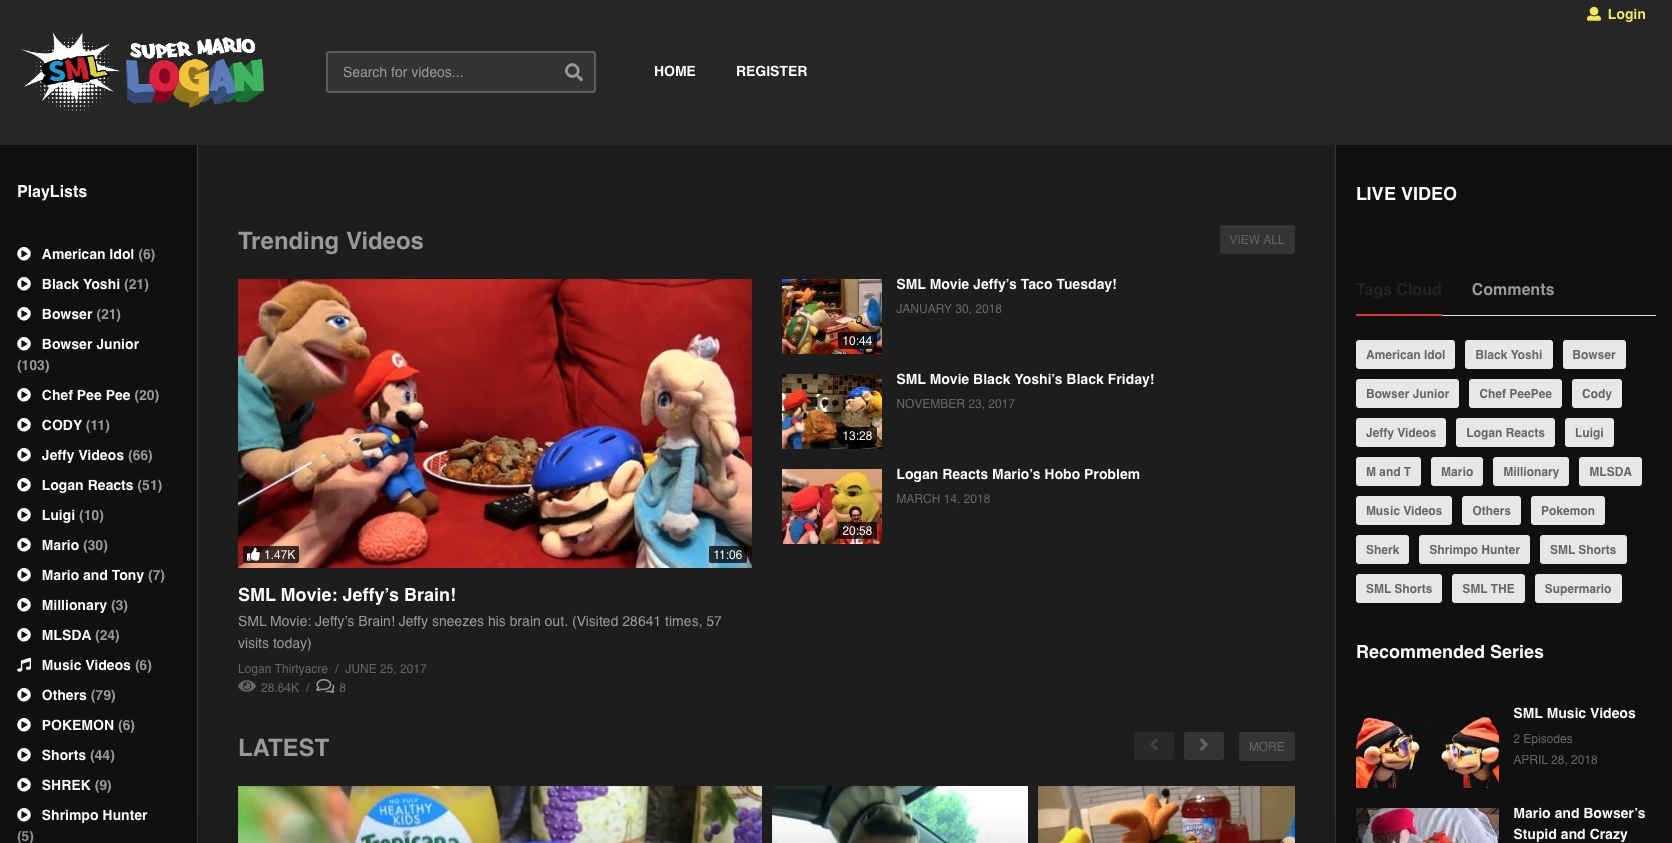Select the Pokemon tag
Screen dimensions: 1672x843
(x=1568, y=511)
